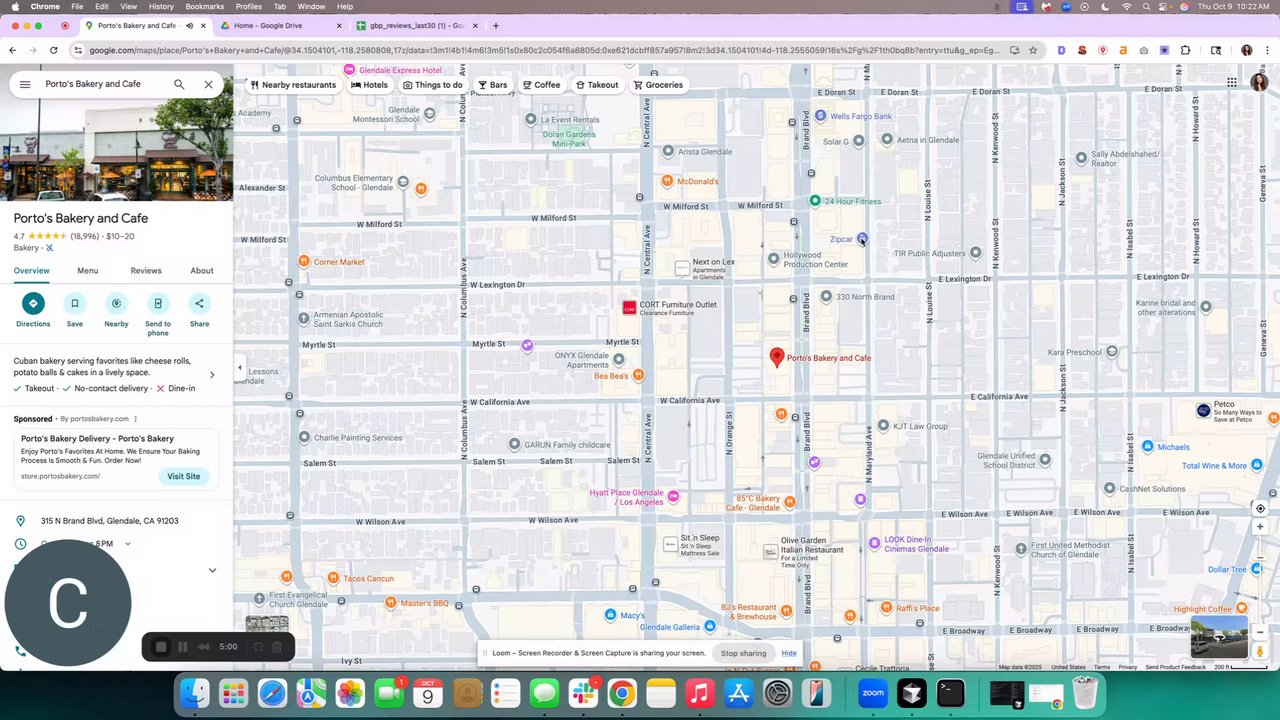Open the Google Maps hamburger menu
Screen dimensions: 1280x720
25,84
